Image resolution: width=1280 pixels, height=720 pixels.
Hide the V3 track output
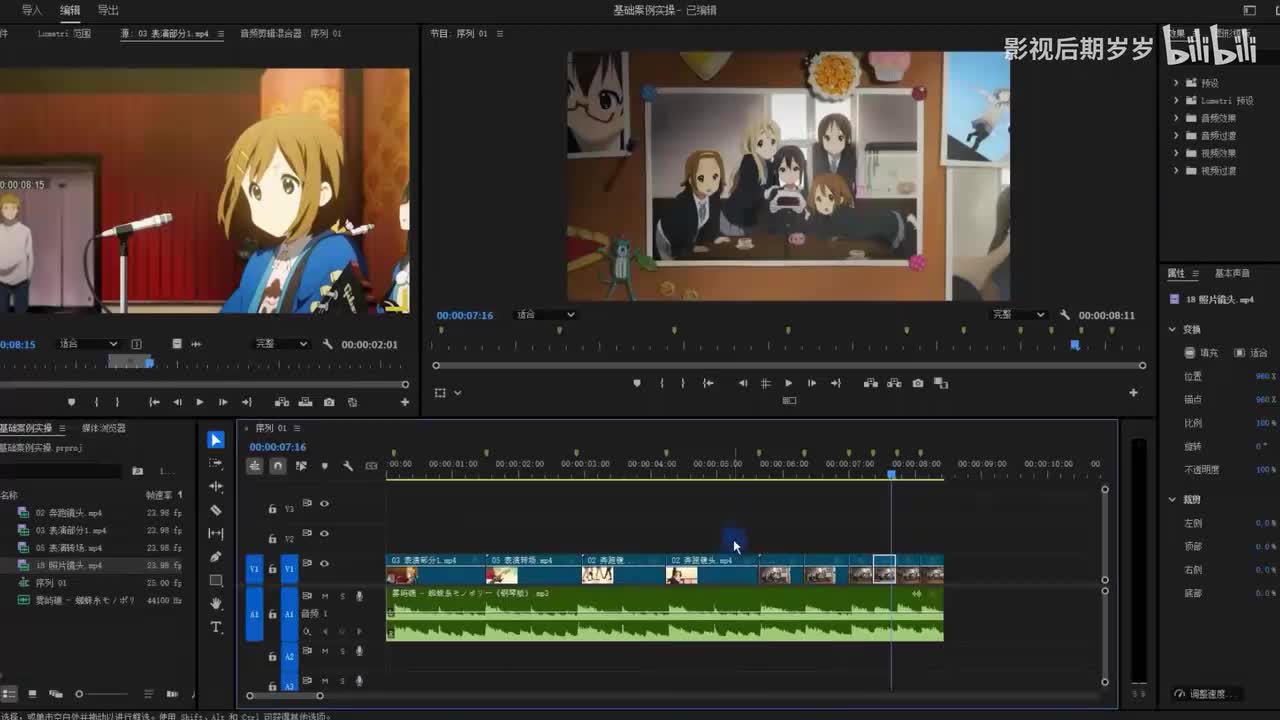tap(324, 504)
